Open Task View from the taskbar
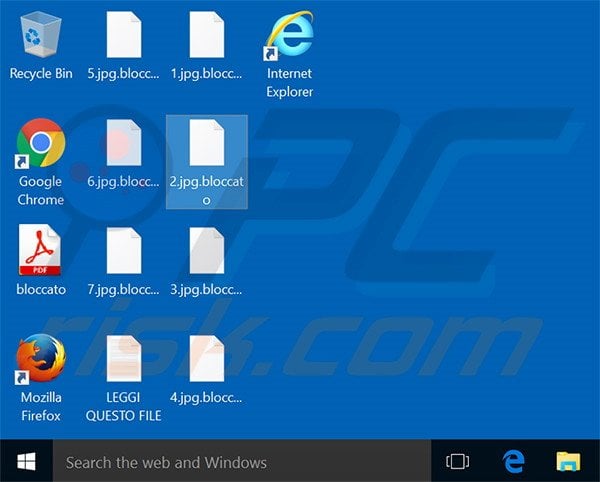The image size is (600, 482). coord(457,461)
